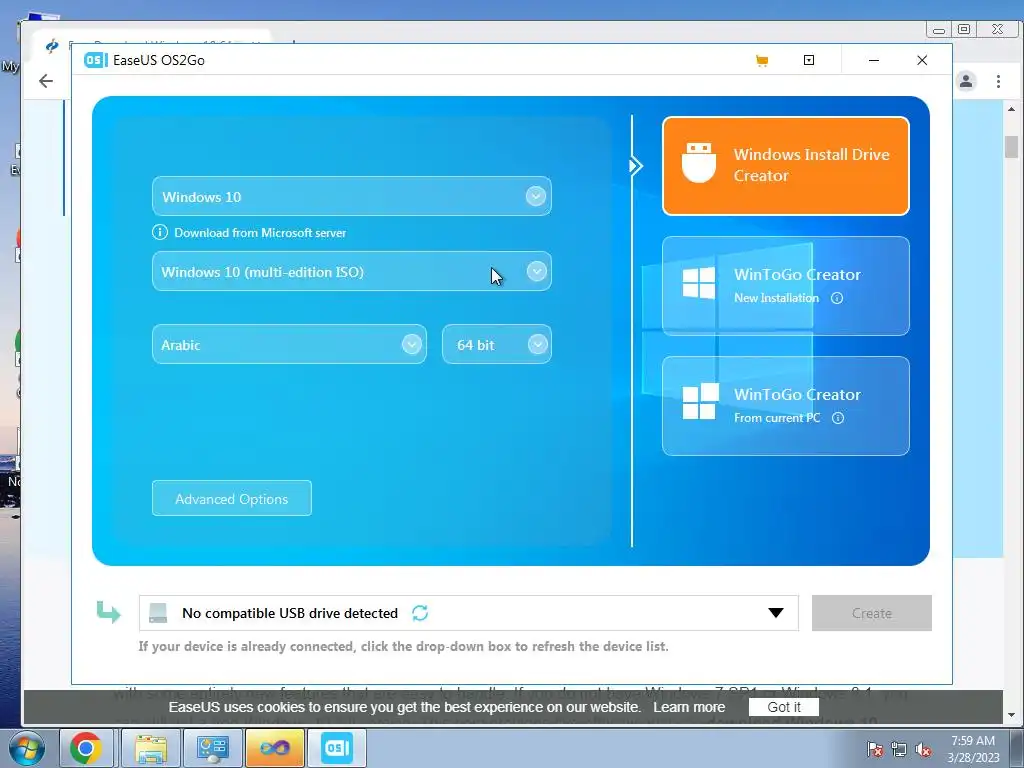
Task: Select WinToGo Creator New Installation card
Action: 786,286
